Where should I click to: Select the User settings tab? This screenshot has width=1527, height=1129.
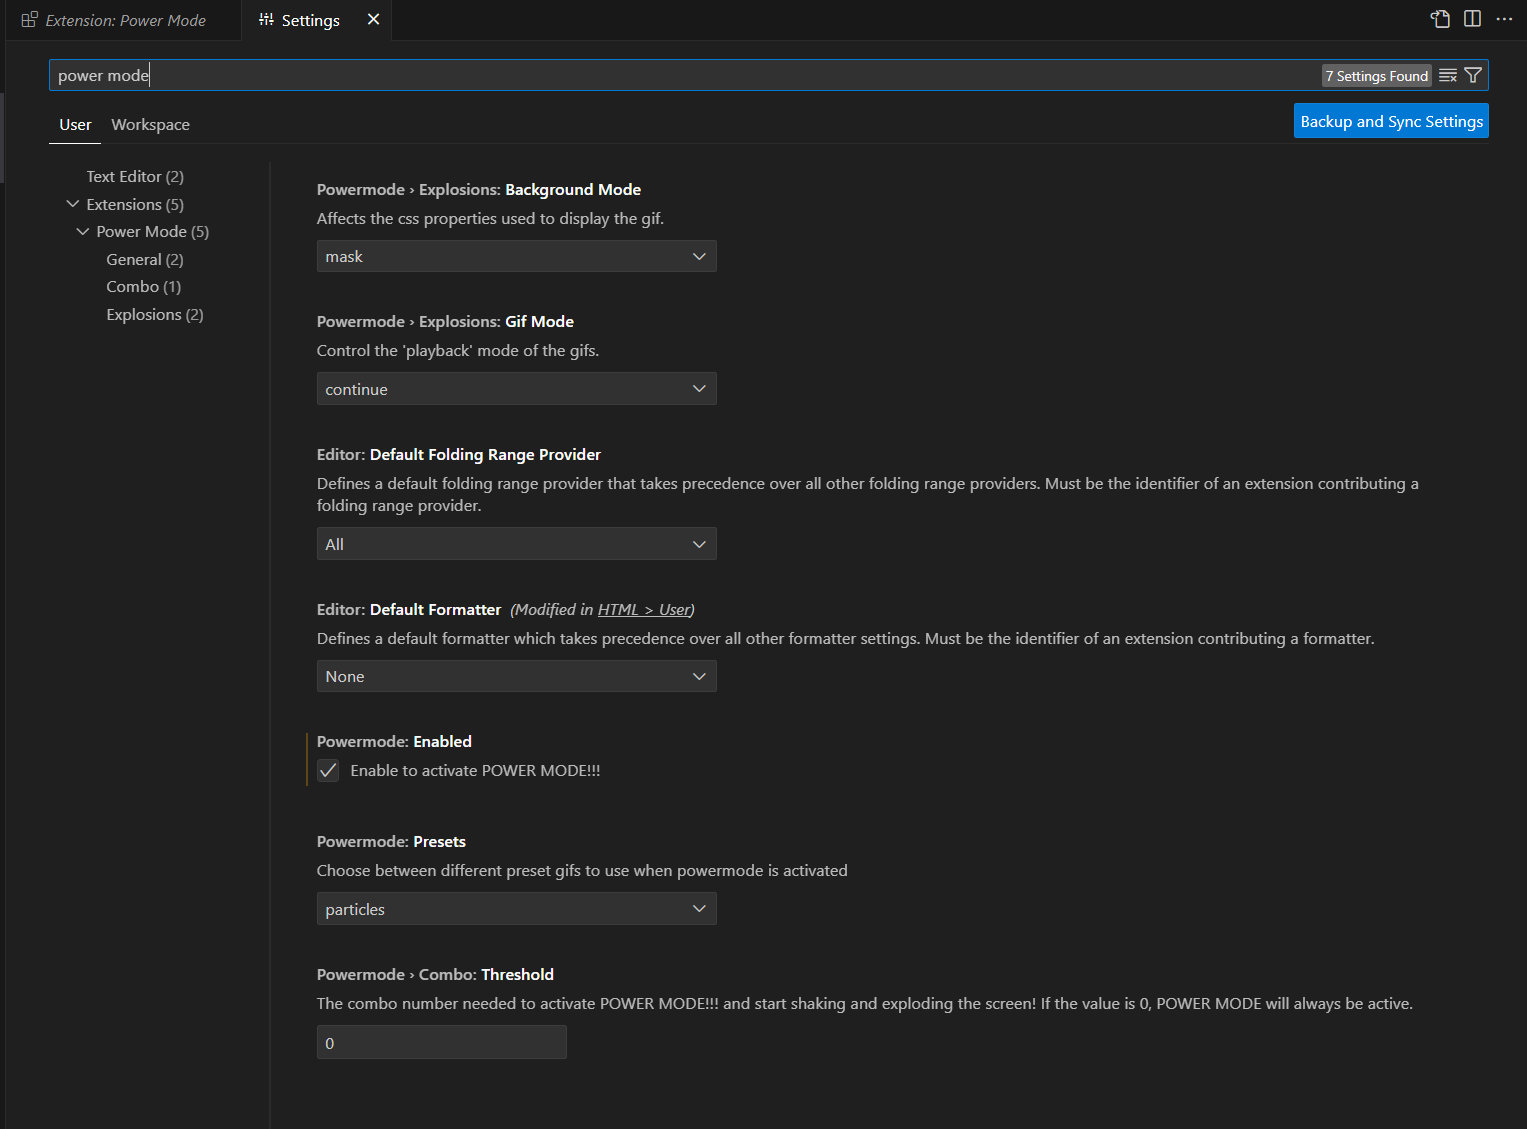(75, 125)
